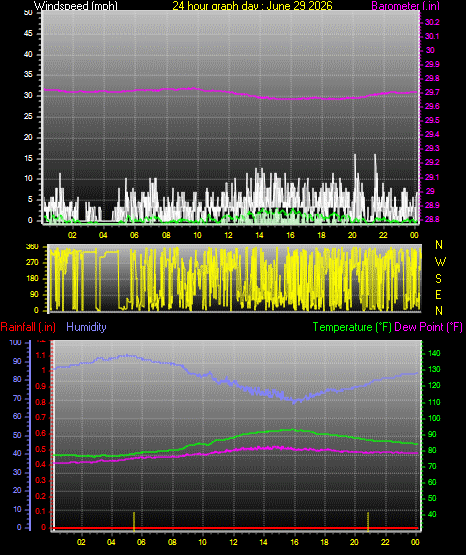Click the rainfall axis value "0.7"
This screenshot has height=555, width=466.
point(41,418)
